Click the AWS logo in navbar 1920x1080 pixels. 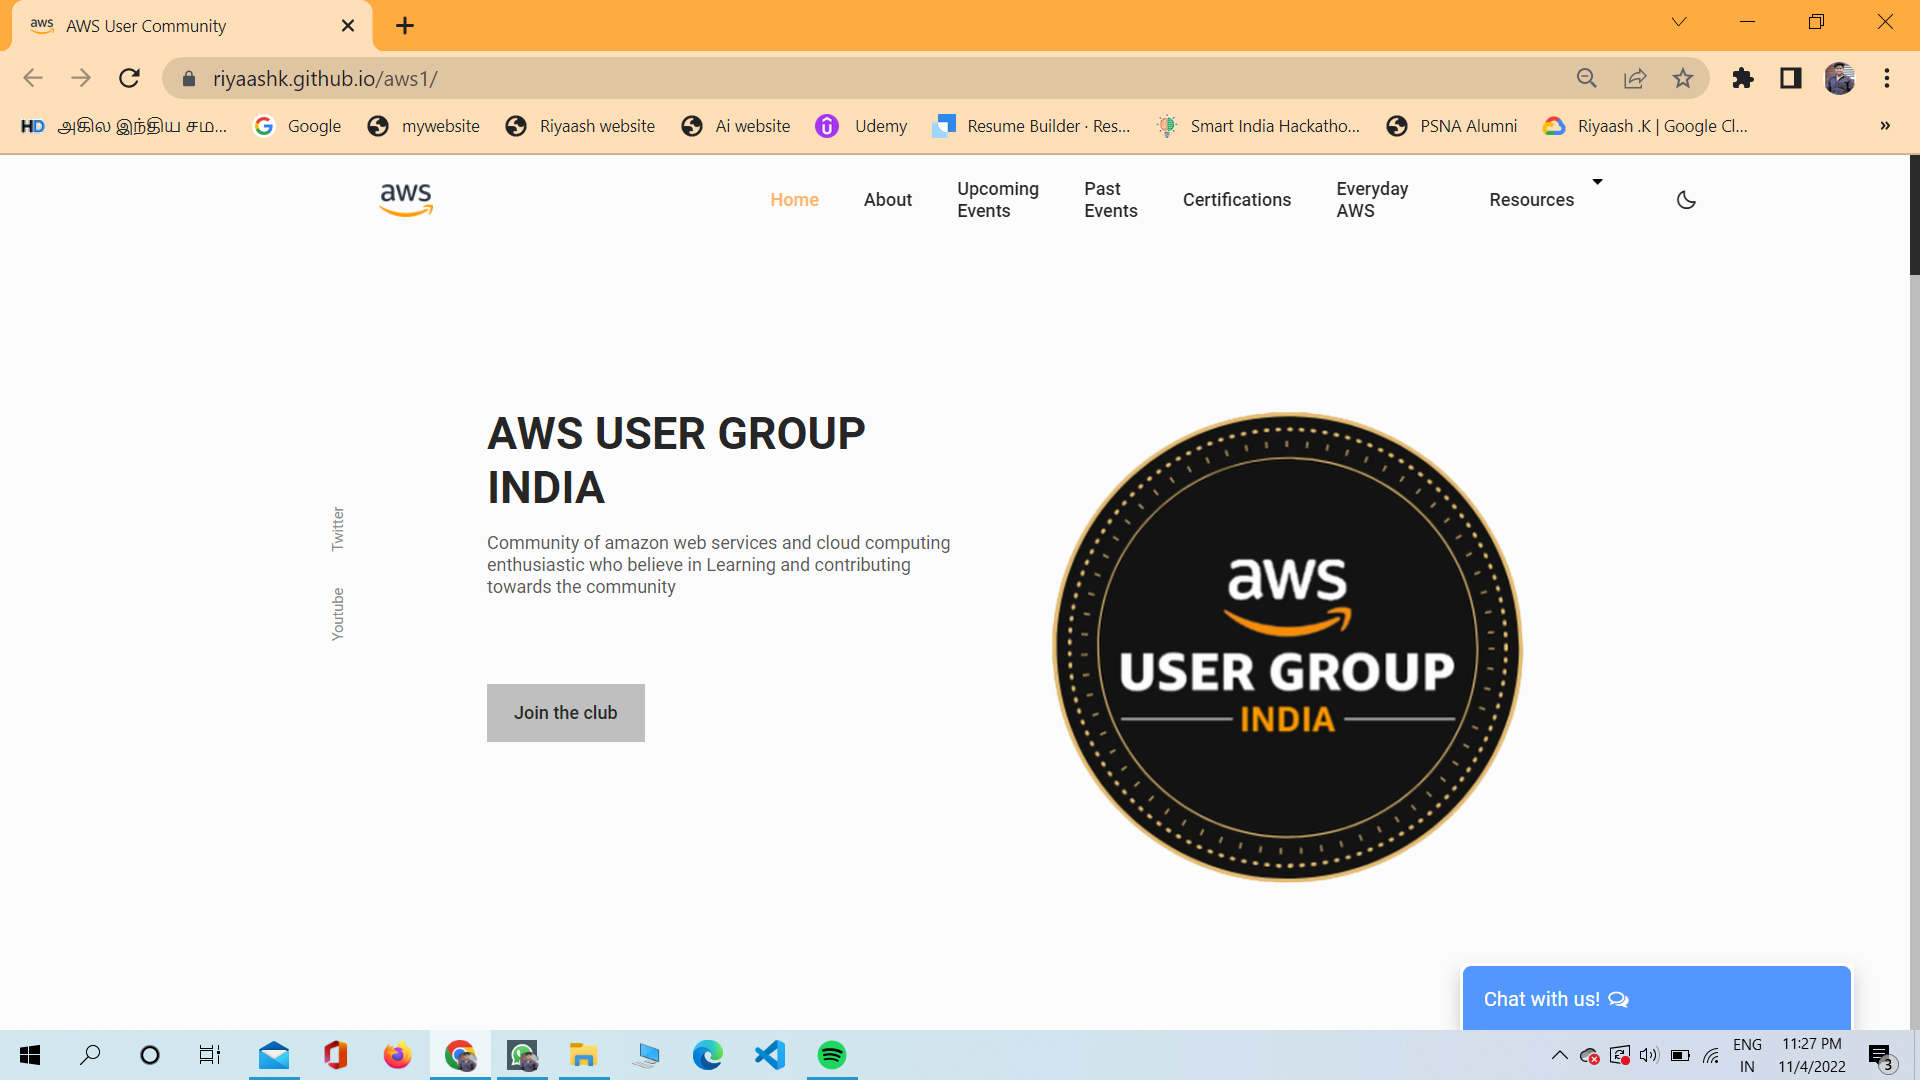[406, 199]
